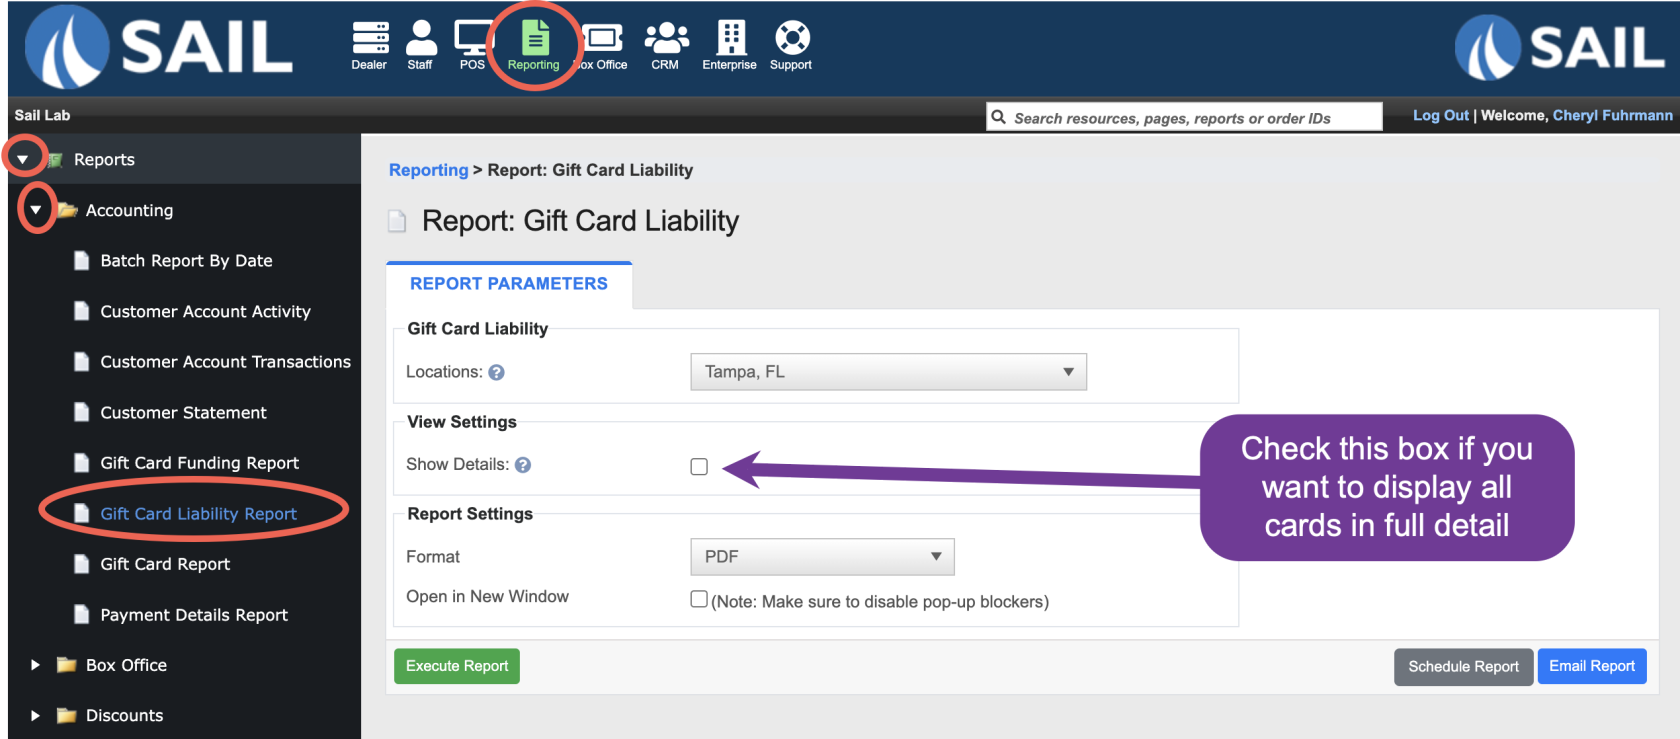Open the Gift Card Report entry

(165, 564)
